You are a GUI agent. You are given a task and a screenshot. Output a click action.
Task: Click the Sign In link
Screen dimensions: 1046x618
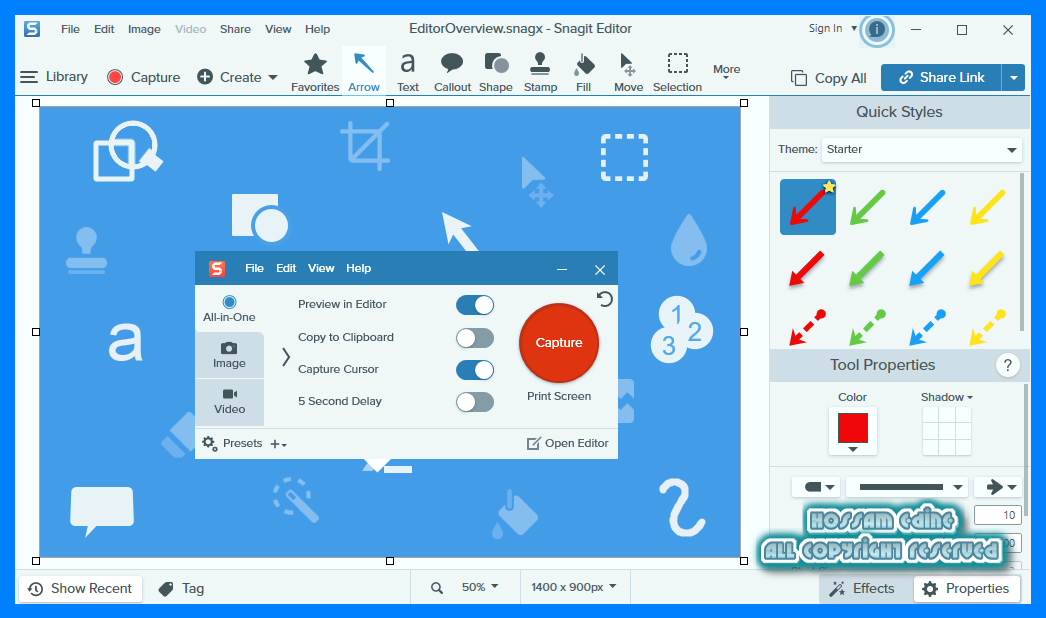point(825,29)
